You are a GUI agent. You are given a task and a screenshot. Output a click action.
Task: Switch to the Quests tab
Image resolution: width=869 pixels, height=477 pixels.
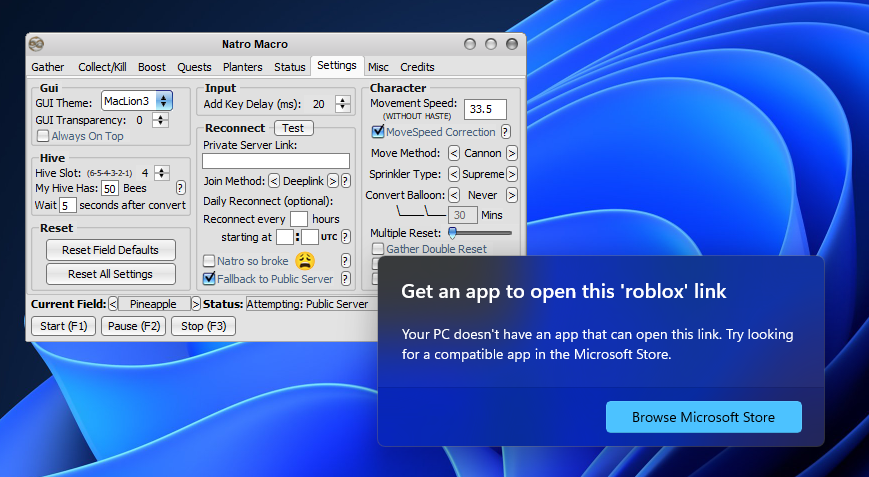(x=194, y=66)
